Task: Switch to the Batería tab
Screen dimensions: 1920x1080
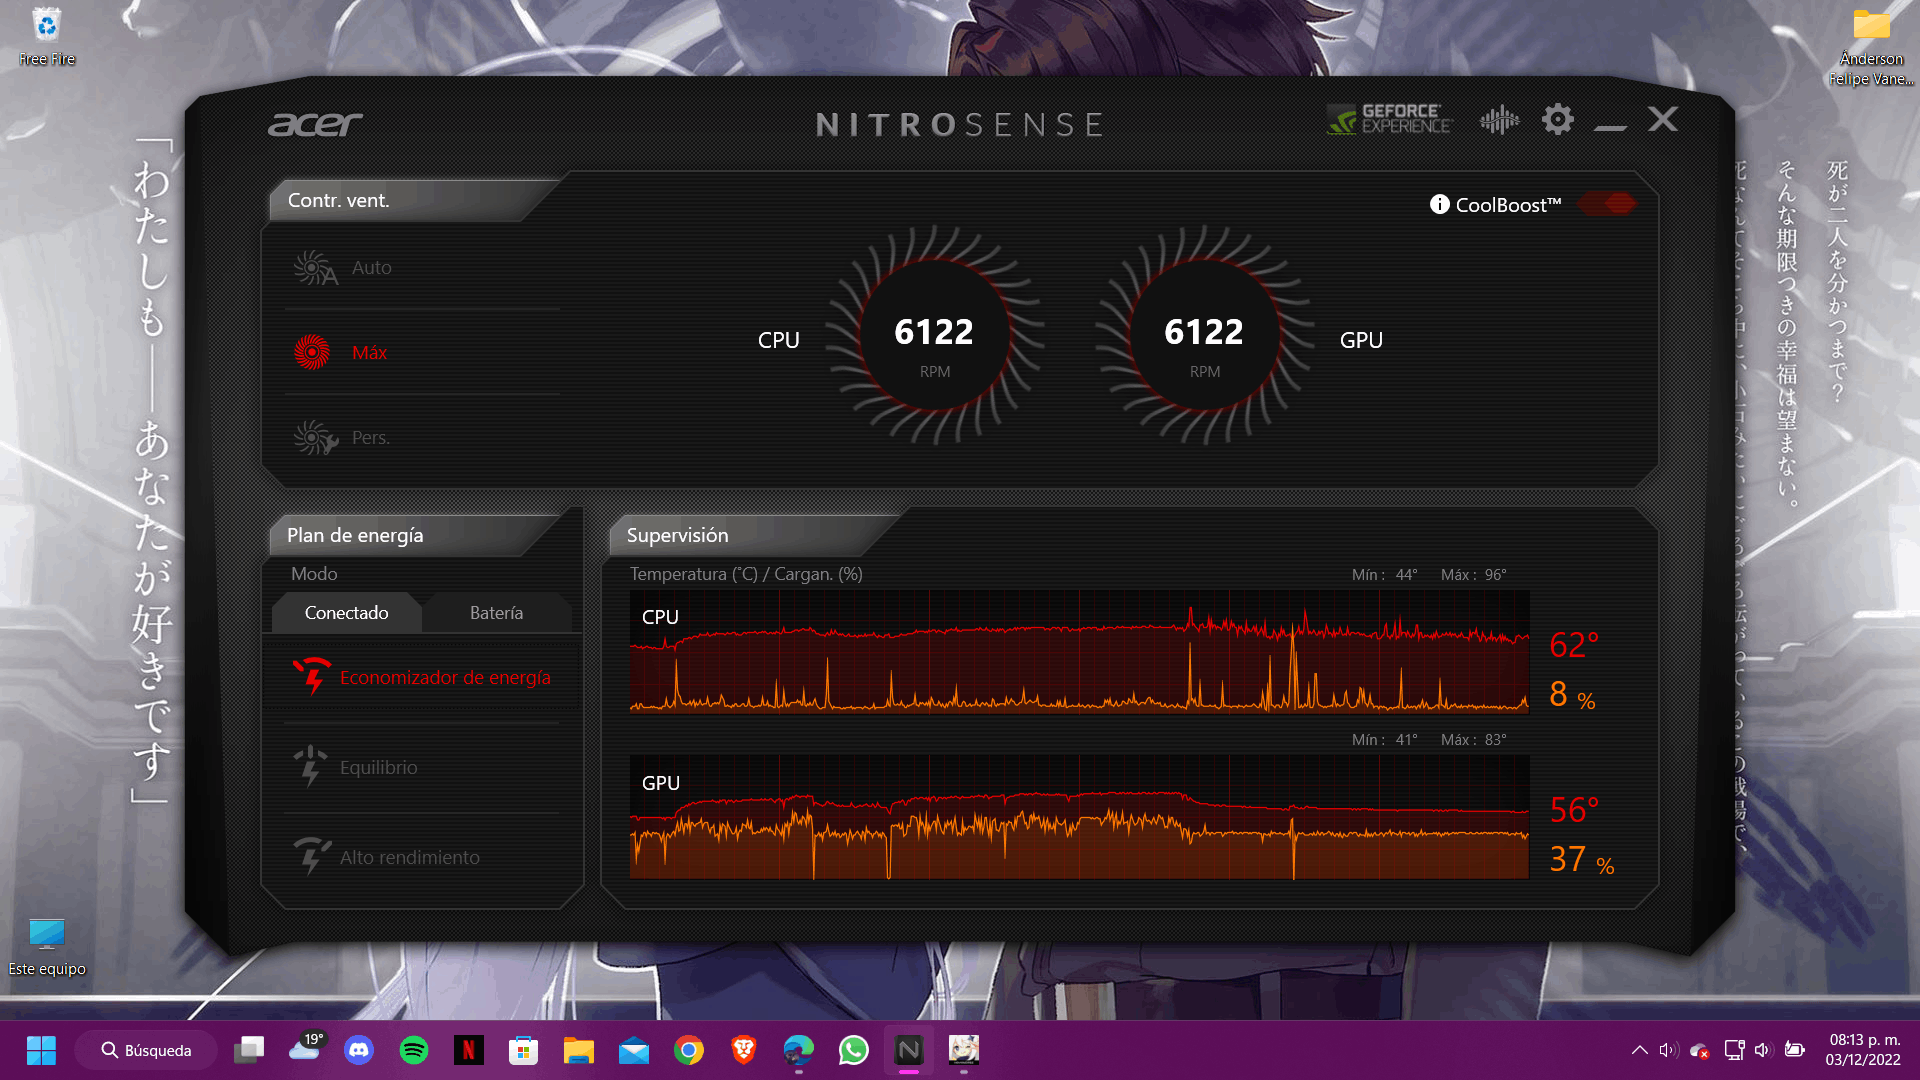Action: tap(497, 612)
